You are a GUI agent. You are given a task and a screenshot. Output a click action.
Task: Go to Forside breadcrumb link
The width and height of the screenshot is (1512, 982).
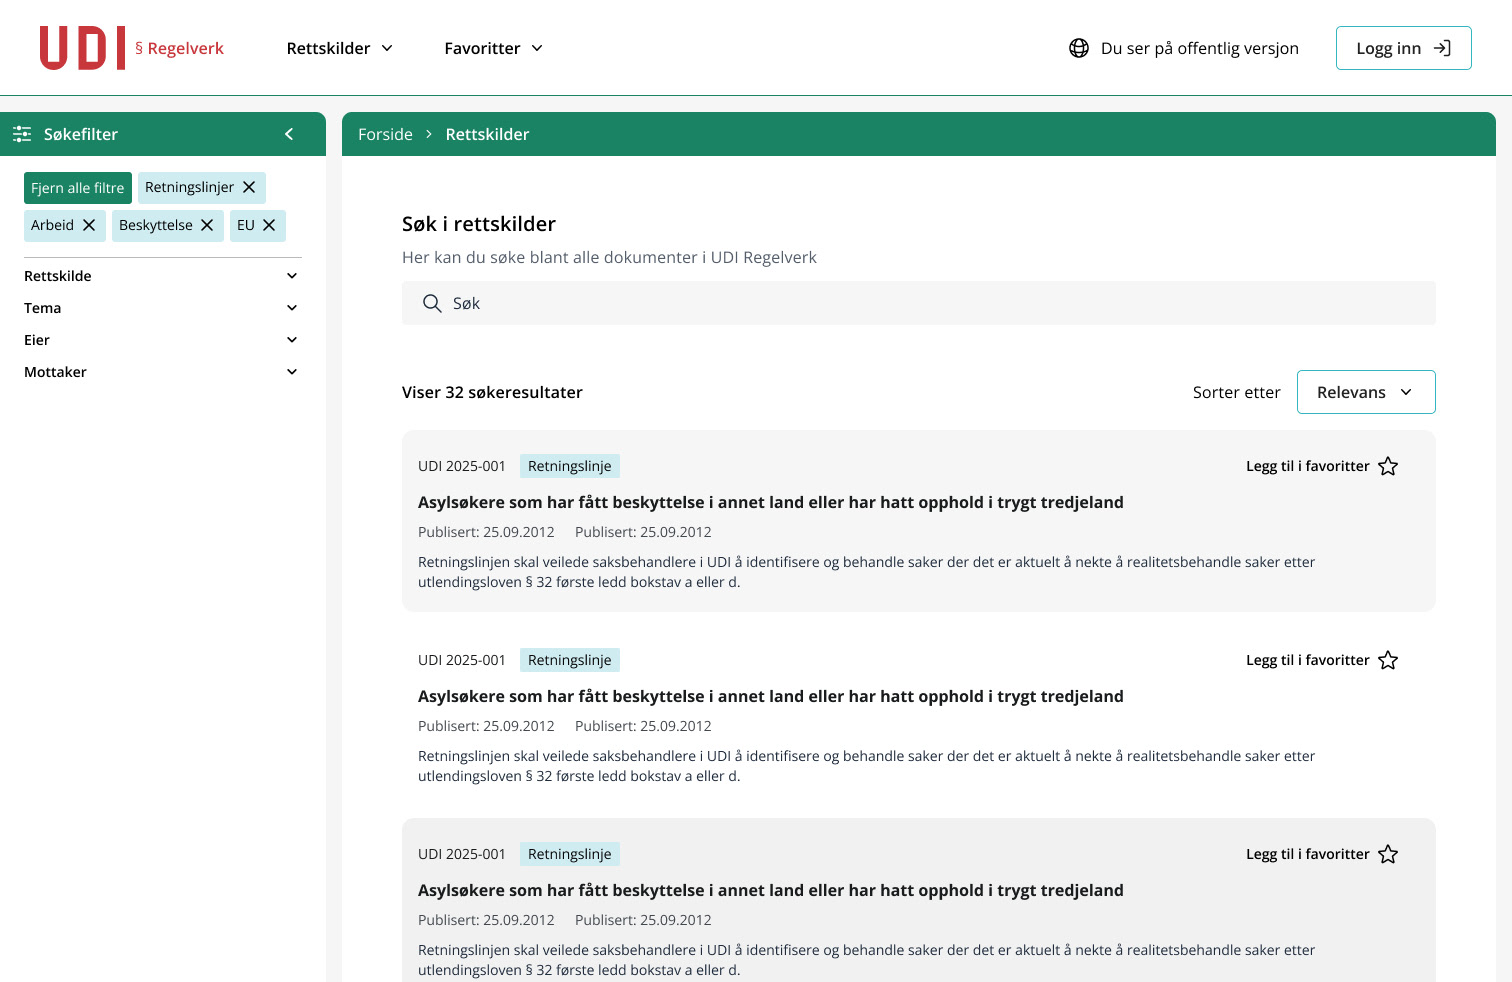point(385,134)
